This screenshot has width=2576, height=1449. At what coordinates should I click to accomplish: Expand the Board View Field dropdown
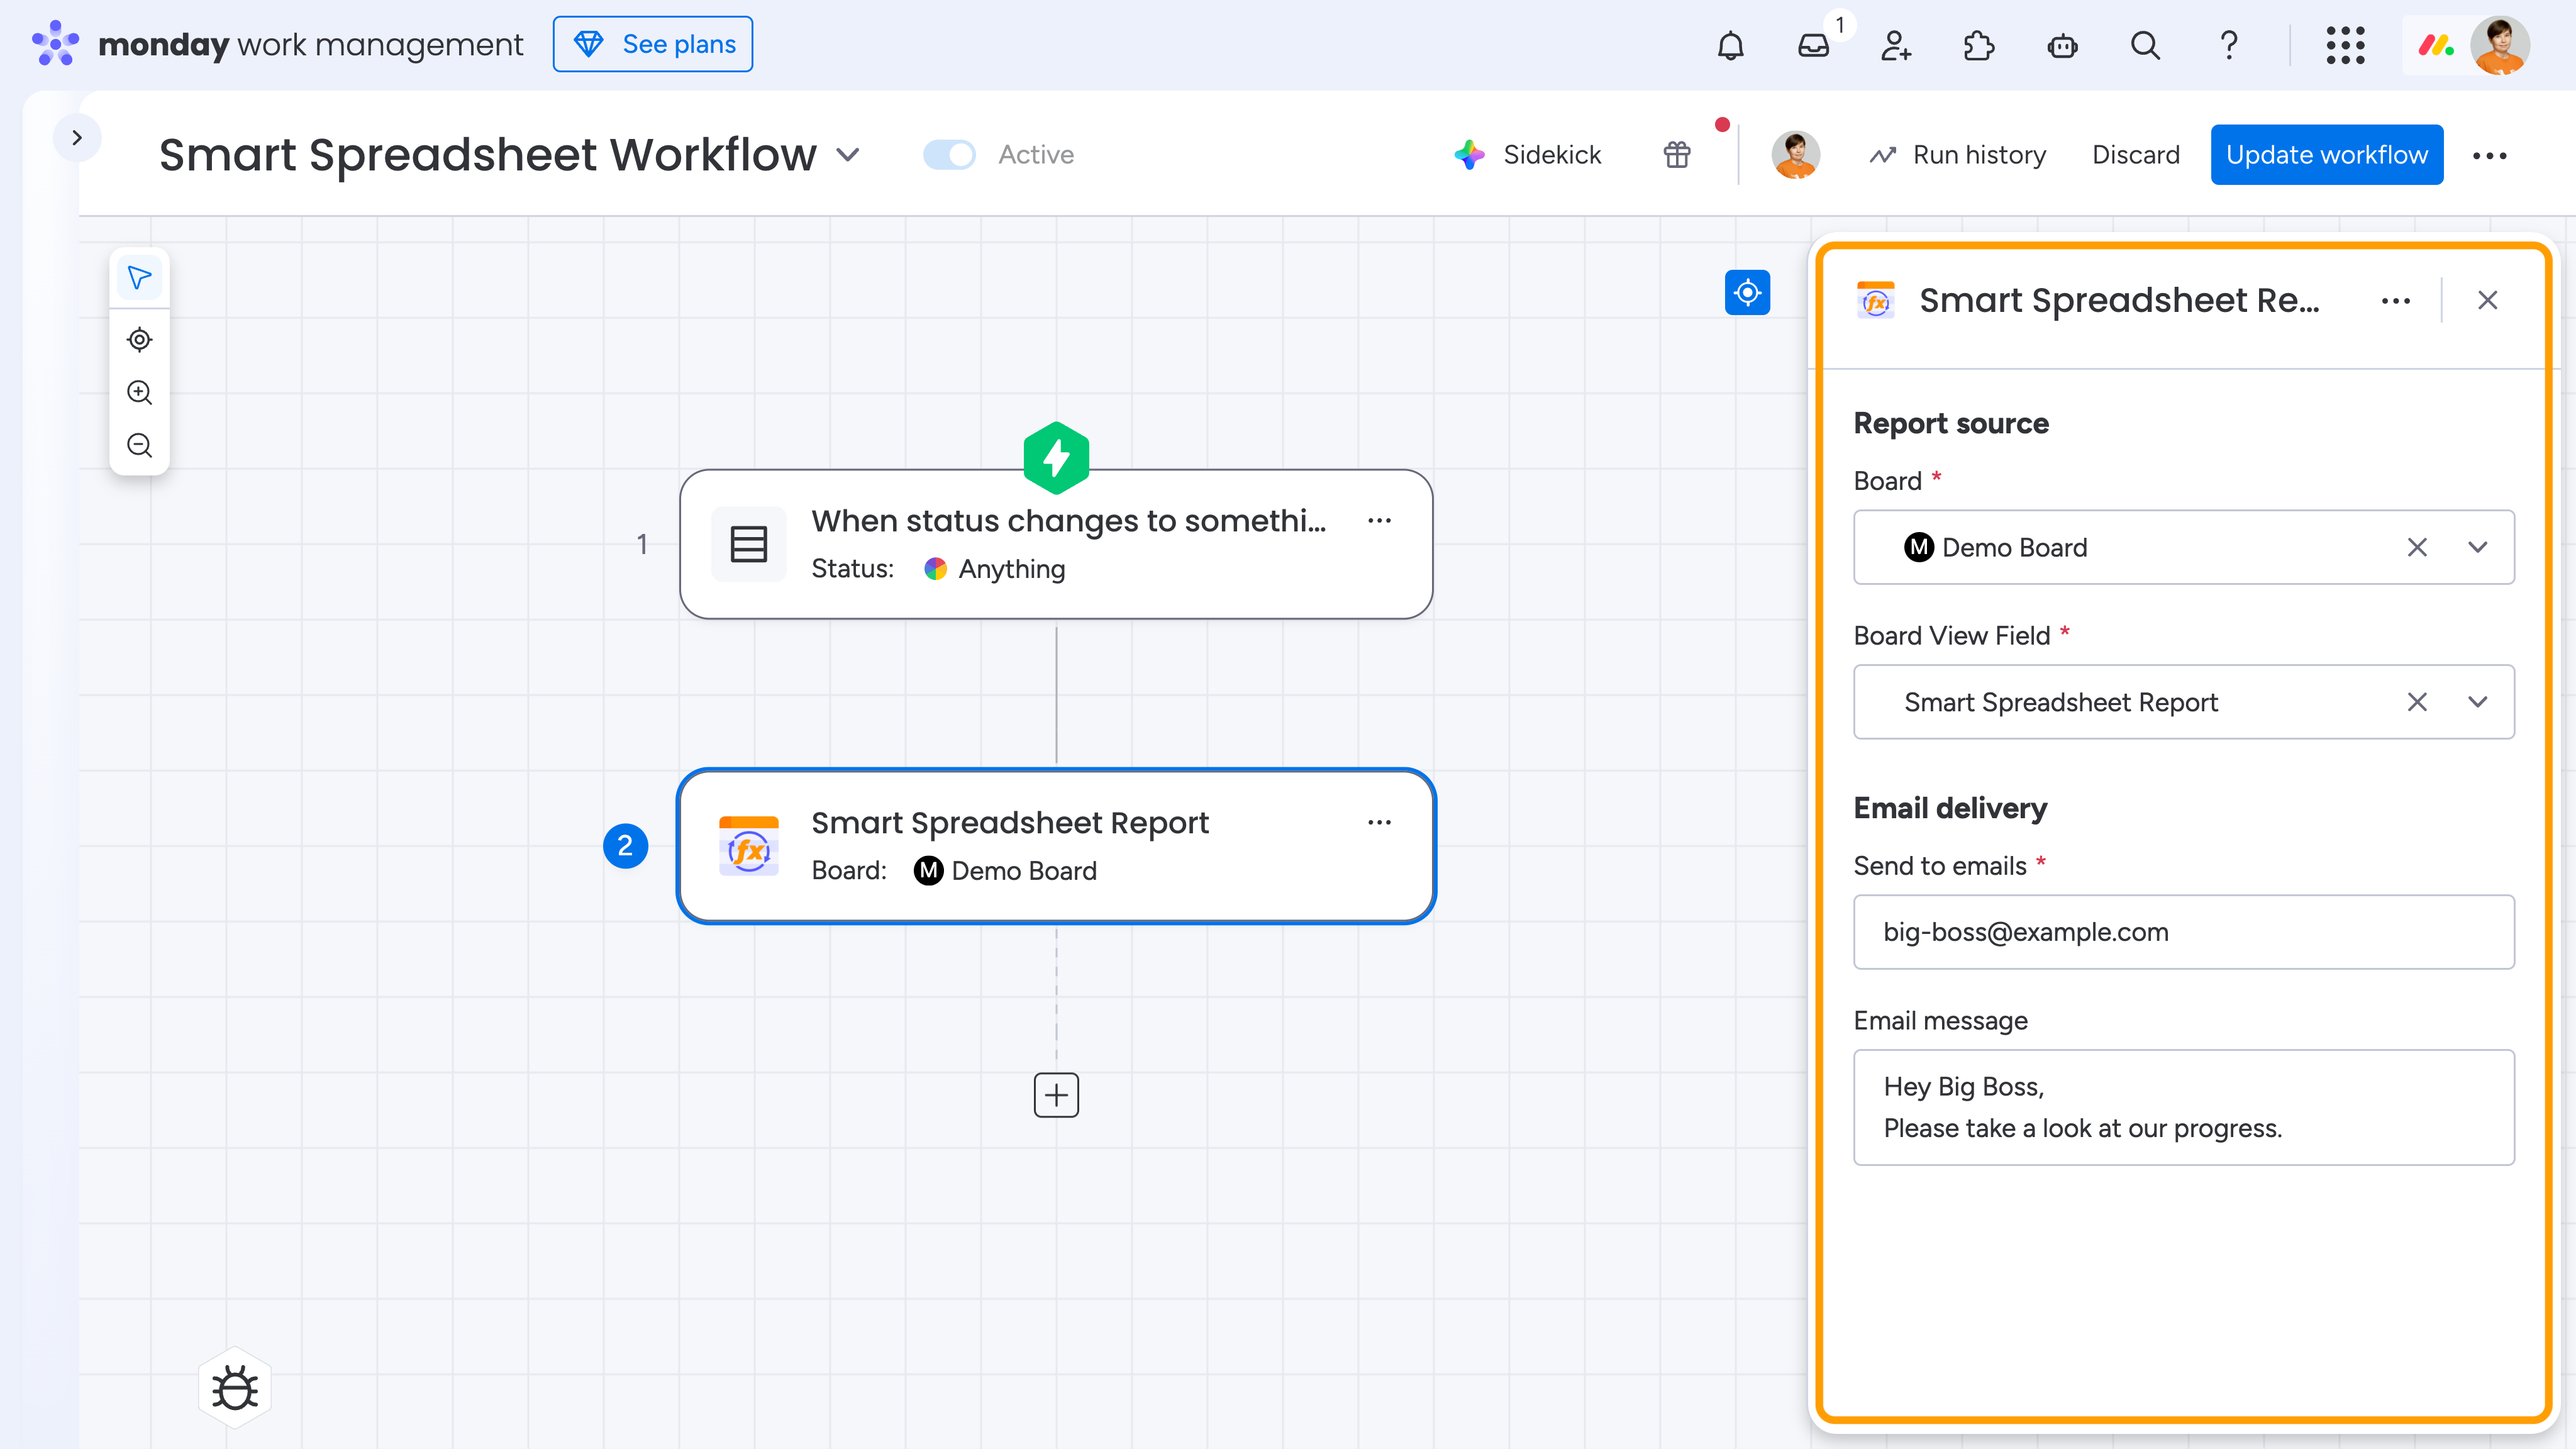(2477, 702)
